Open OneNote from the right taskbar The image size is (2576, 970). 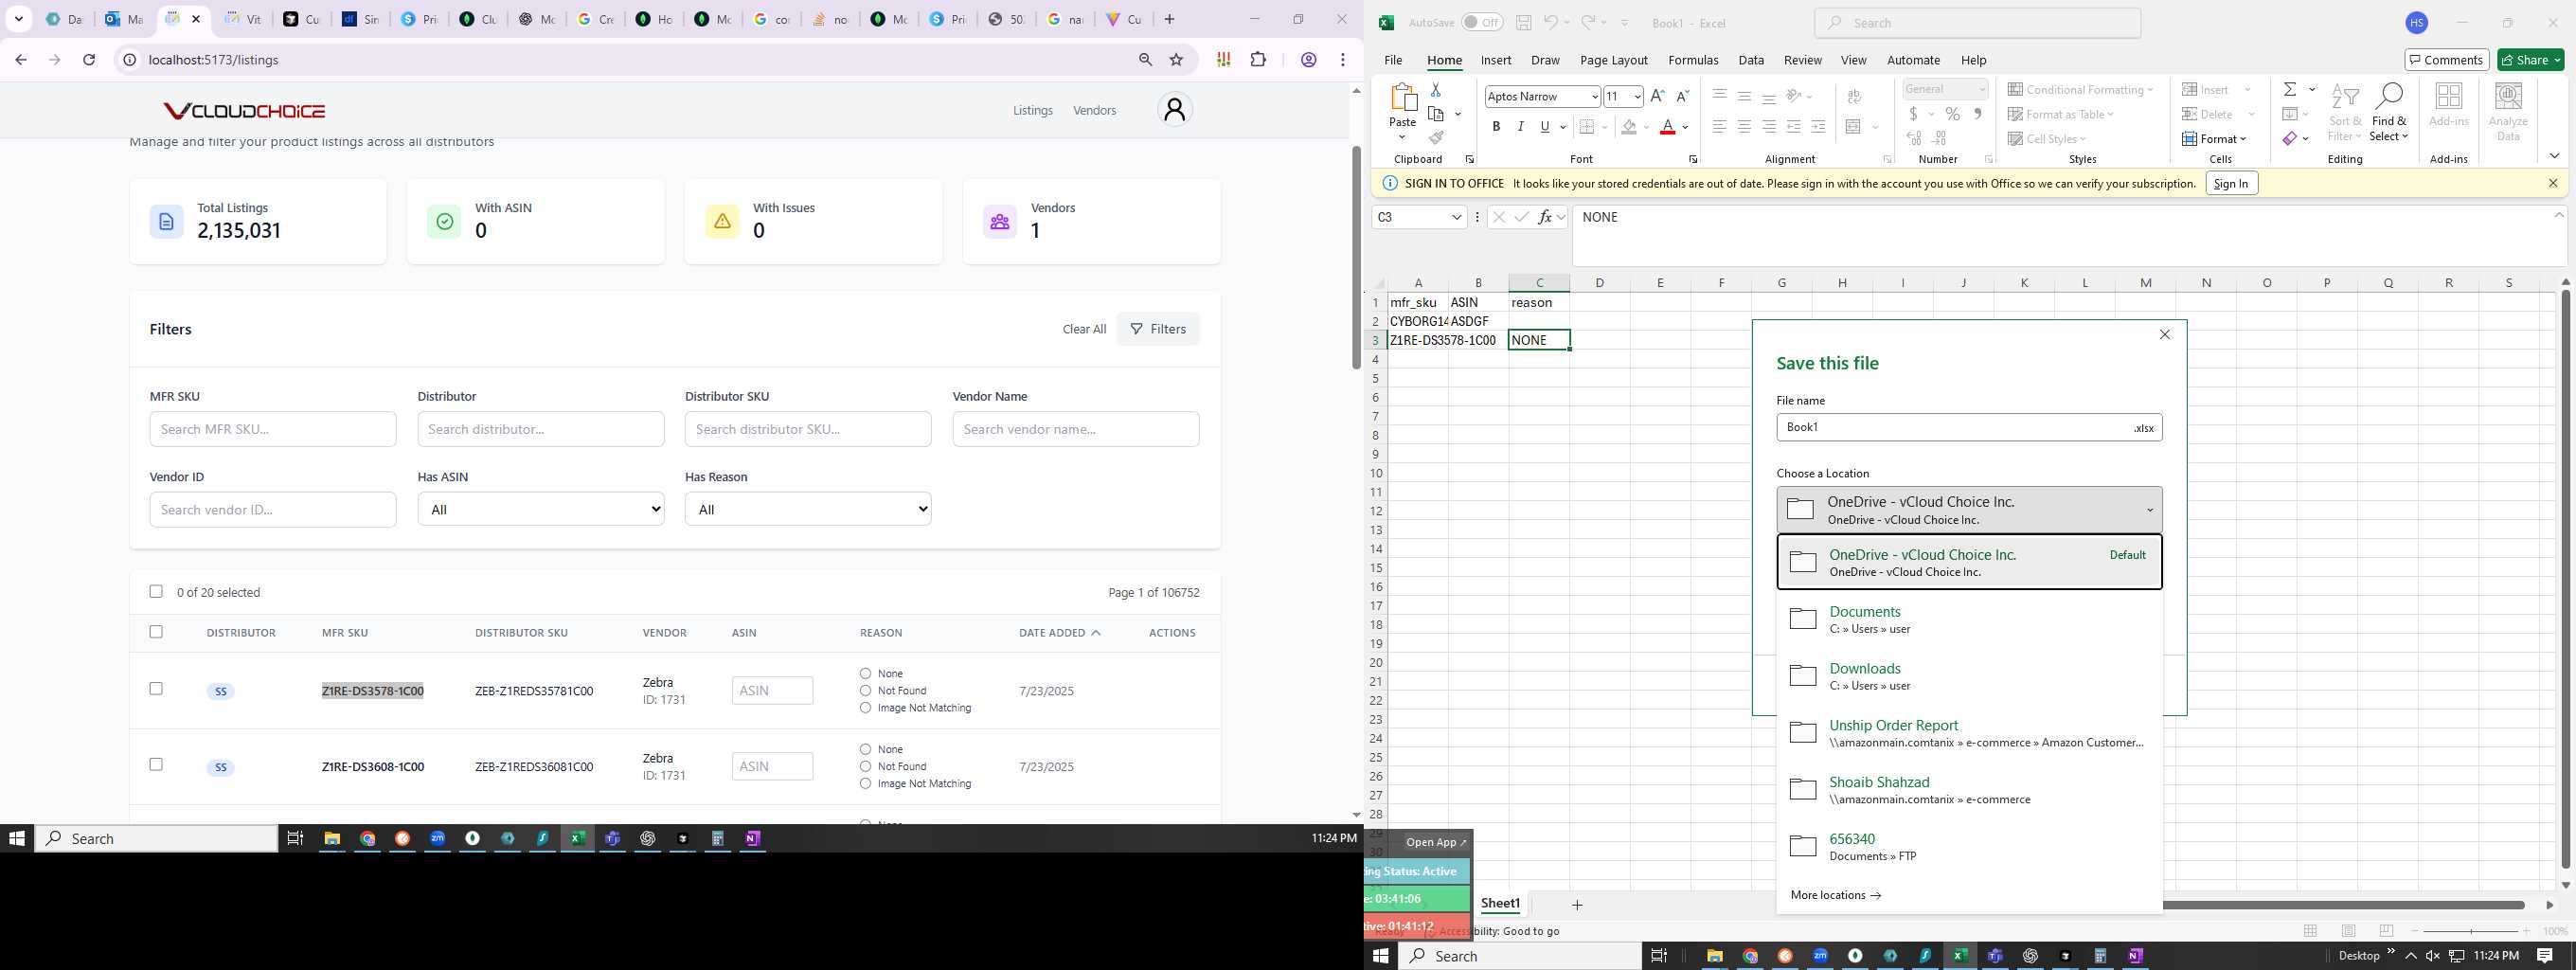click(x=2135, y=956)
